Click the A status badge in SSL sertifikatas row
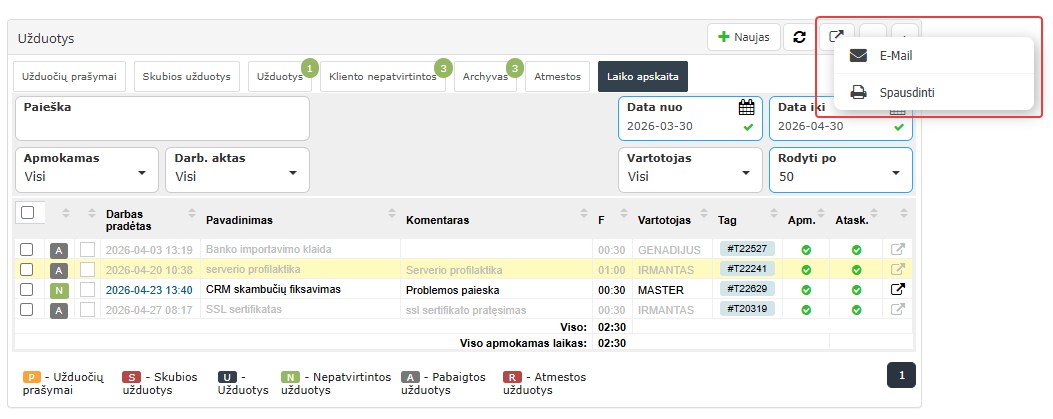 click(x=59, y=310)
